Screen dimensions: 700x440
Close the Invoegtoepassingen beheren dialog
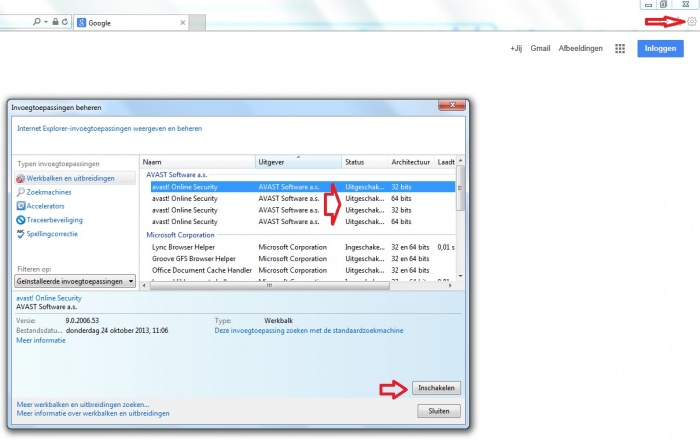452,105
